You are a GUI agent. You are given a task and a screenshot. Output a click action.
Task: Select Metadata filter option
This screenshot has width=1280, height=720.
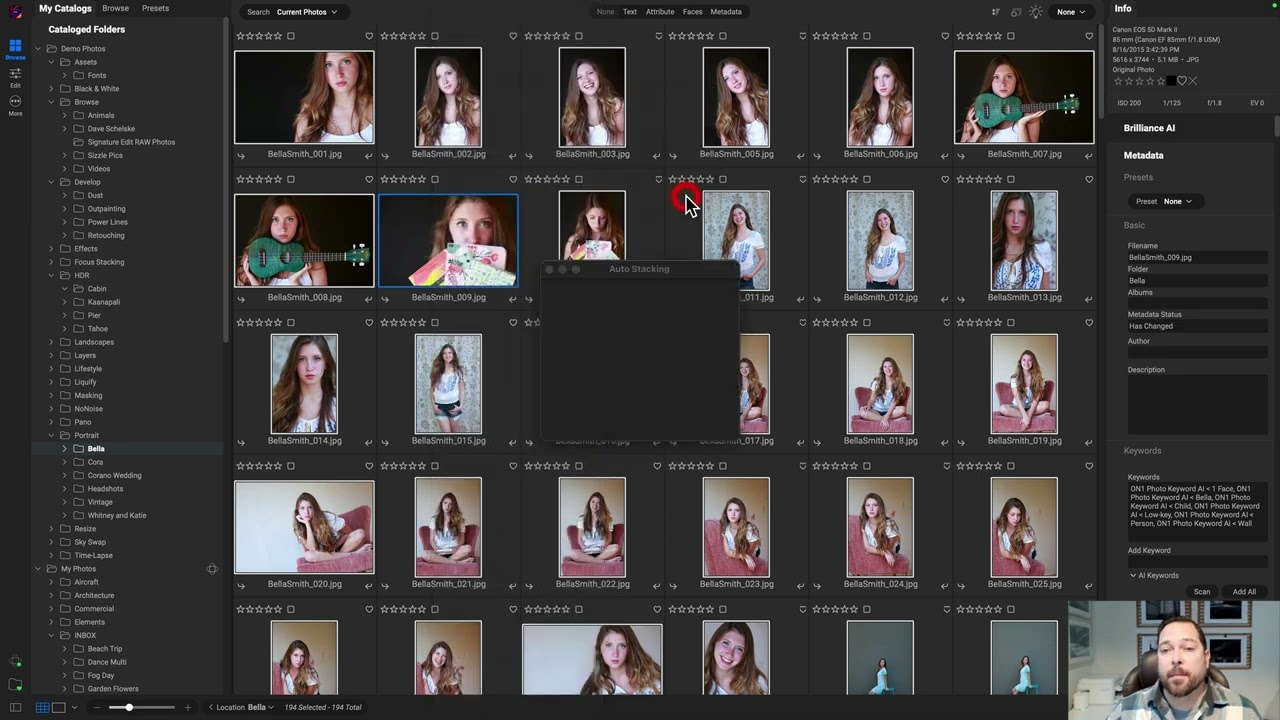click(726, 12)
